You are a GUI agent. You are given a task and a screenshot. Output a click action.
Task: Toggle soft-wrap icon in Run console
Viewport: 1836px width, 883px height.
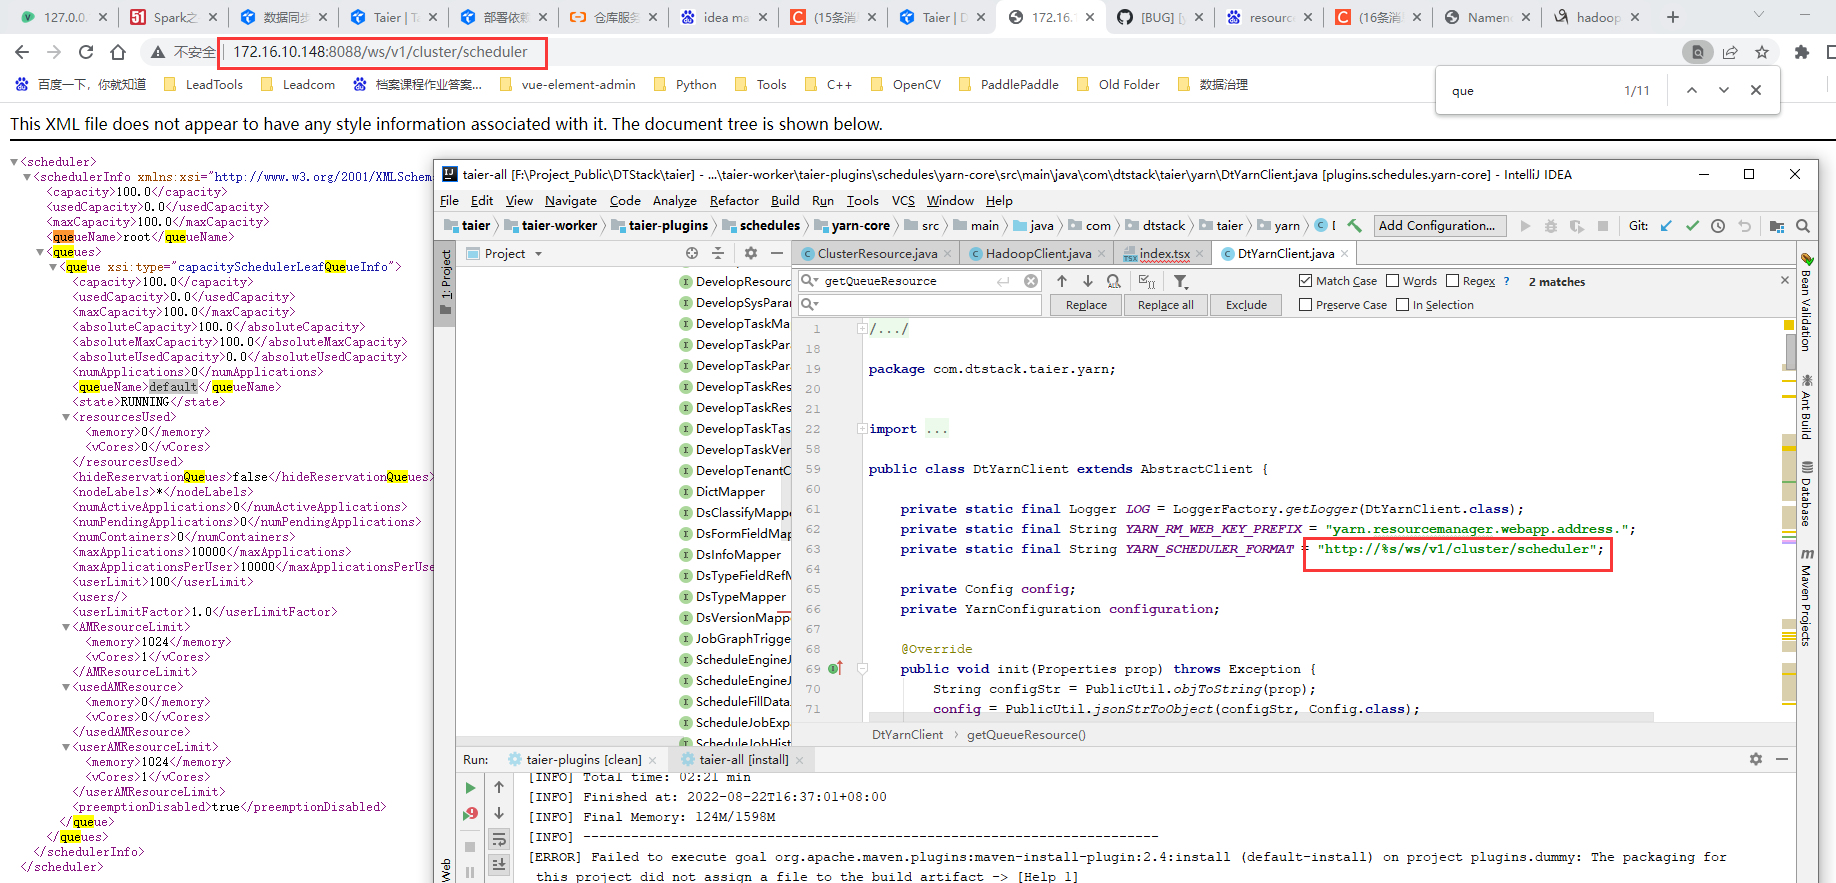coord(499,838)
